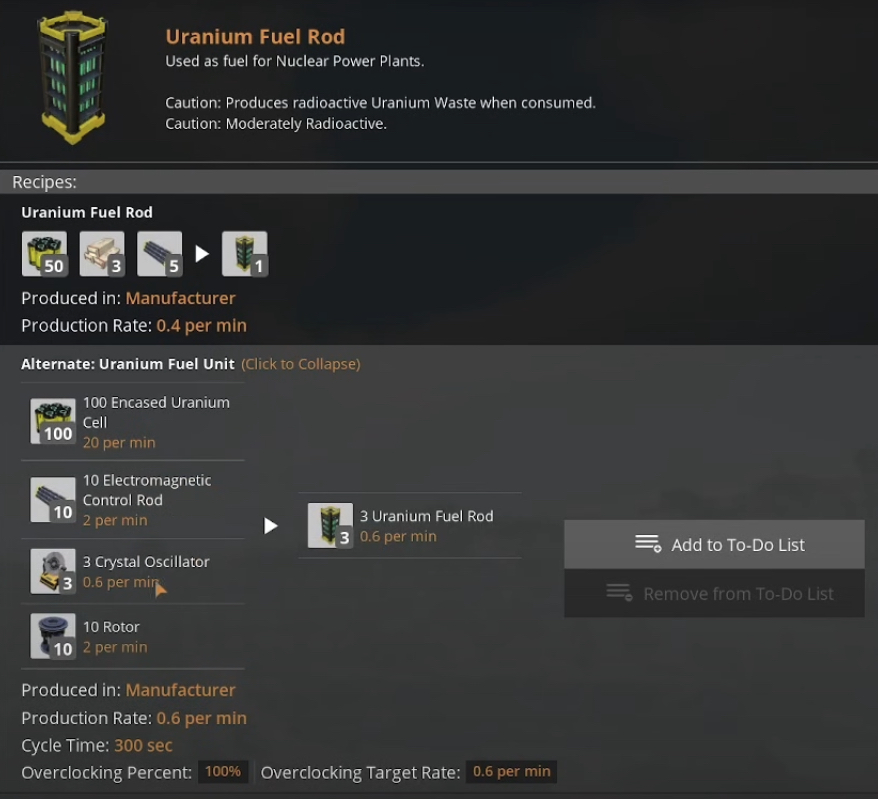Select the 10 Rotor ingredient icon

pos(53,636)
